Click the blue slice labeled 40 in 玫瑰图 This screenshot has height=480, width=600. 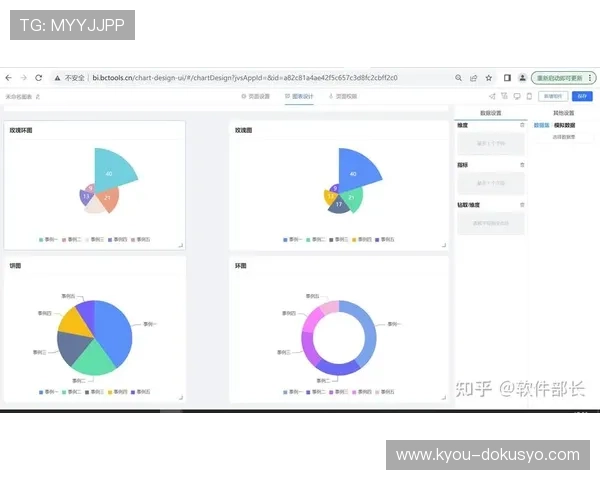[x=356, y=170]
